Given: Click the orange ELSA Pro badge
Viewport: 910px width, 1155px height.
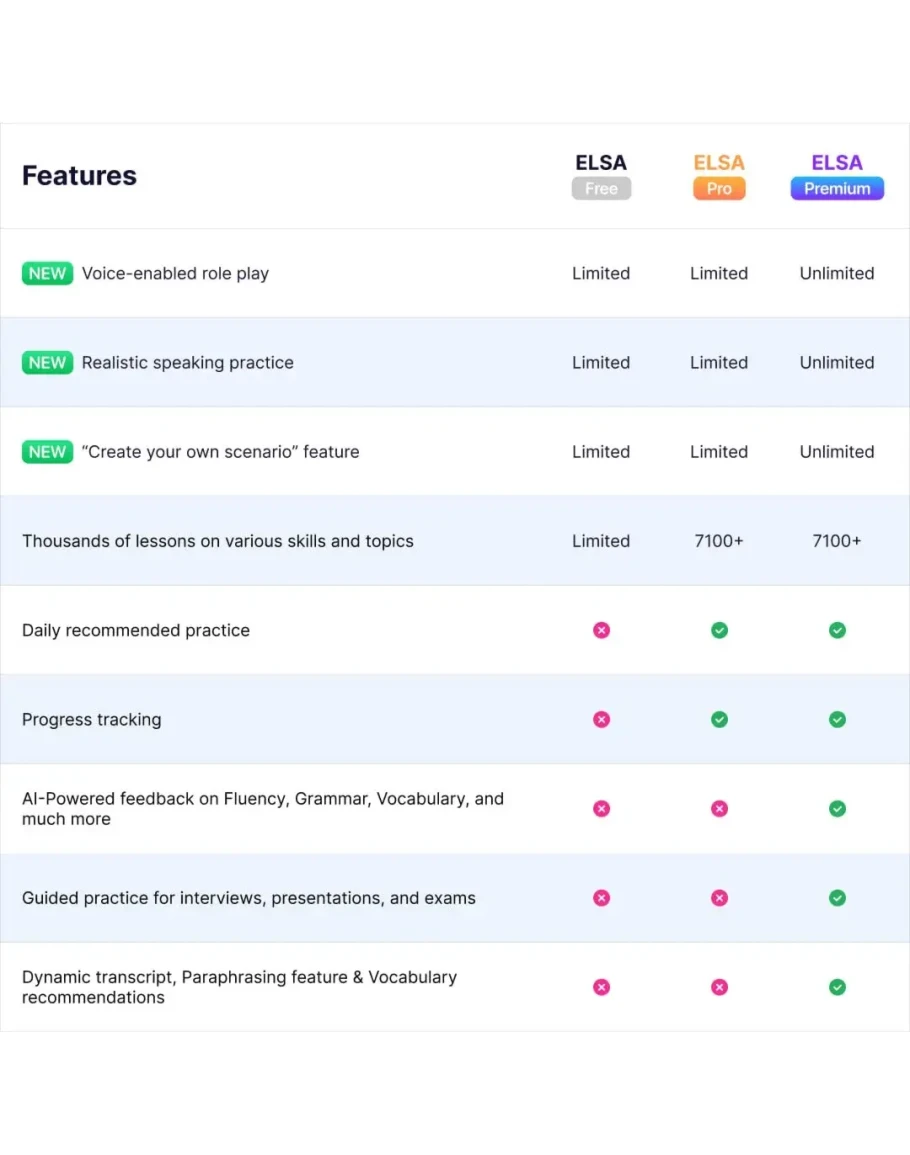Looking at the screenshot, I should click(x=719, y=188).
